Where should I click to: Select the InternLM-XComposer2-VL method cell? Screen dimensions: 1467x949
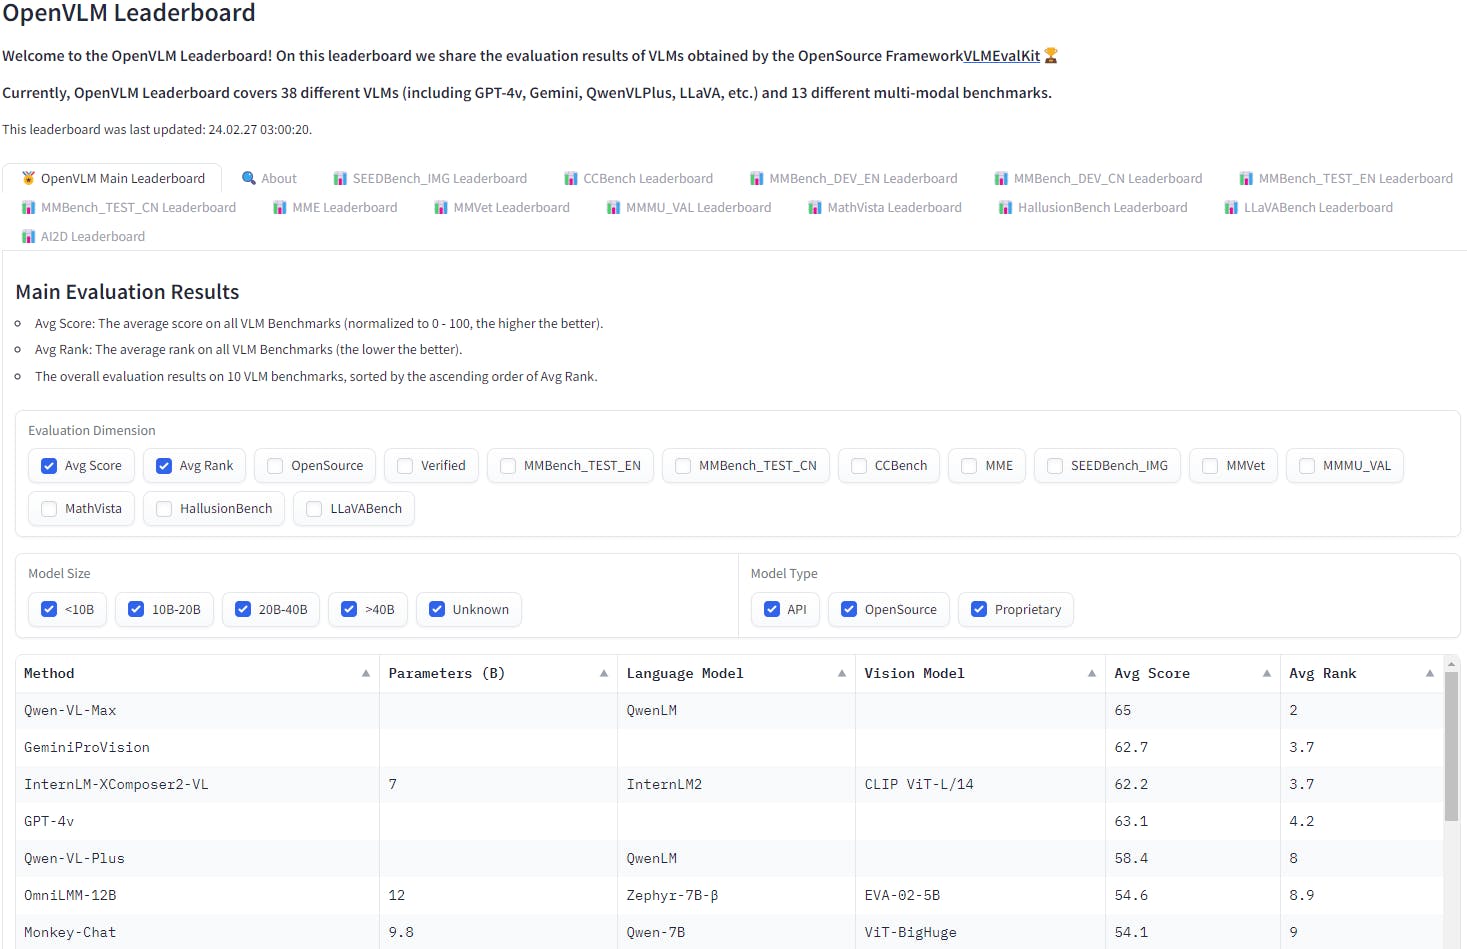[198, 785]
